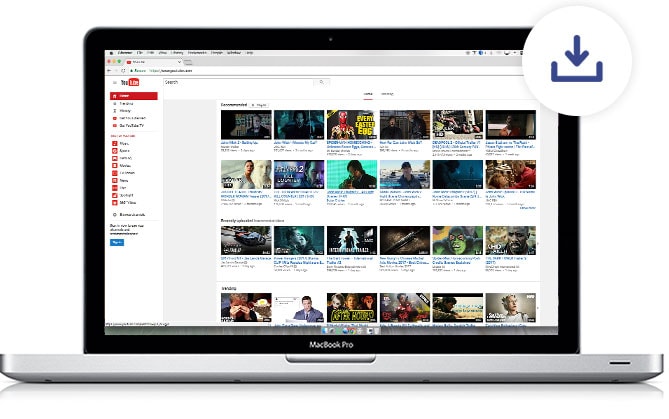The image size is (669, 419).
Task: Open the Bookmarks menu in the menu bar
Action: coord(197,53)
